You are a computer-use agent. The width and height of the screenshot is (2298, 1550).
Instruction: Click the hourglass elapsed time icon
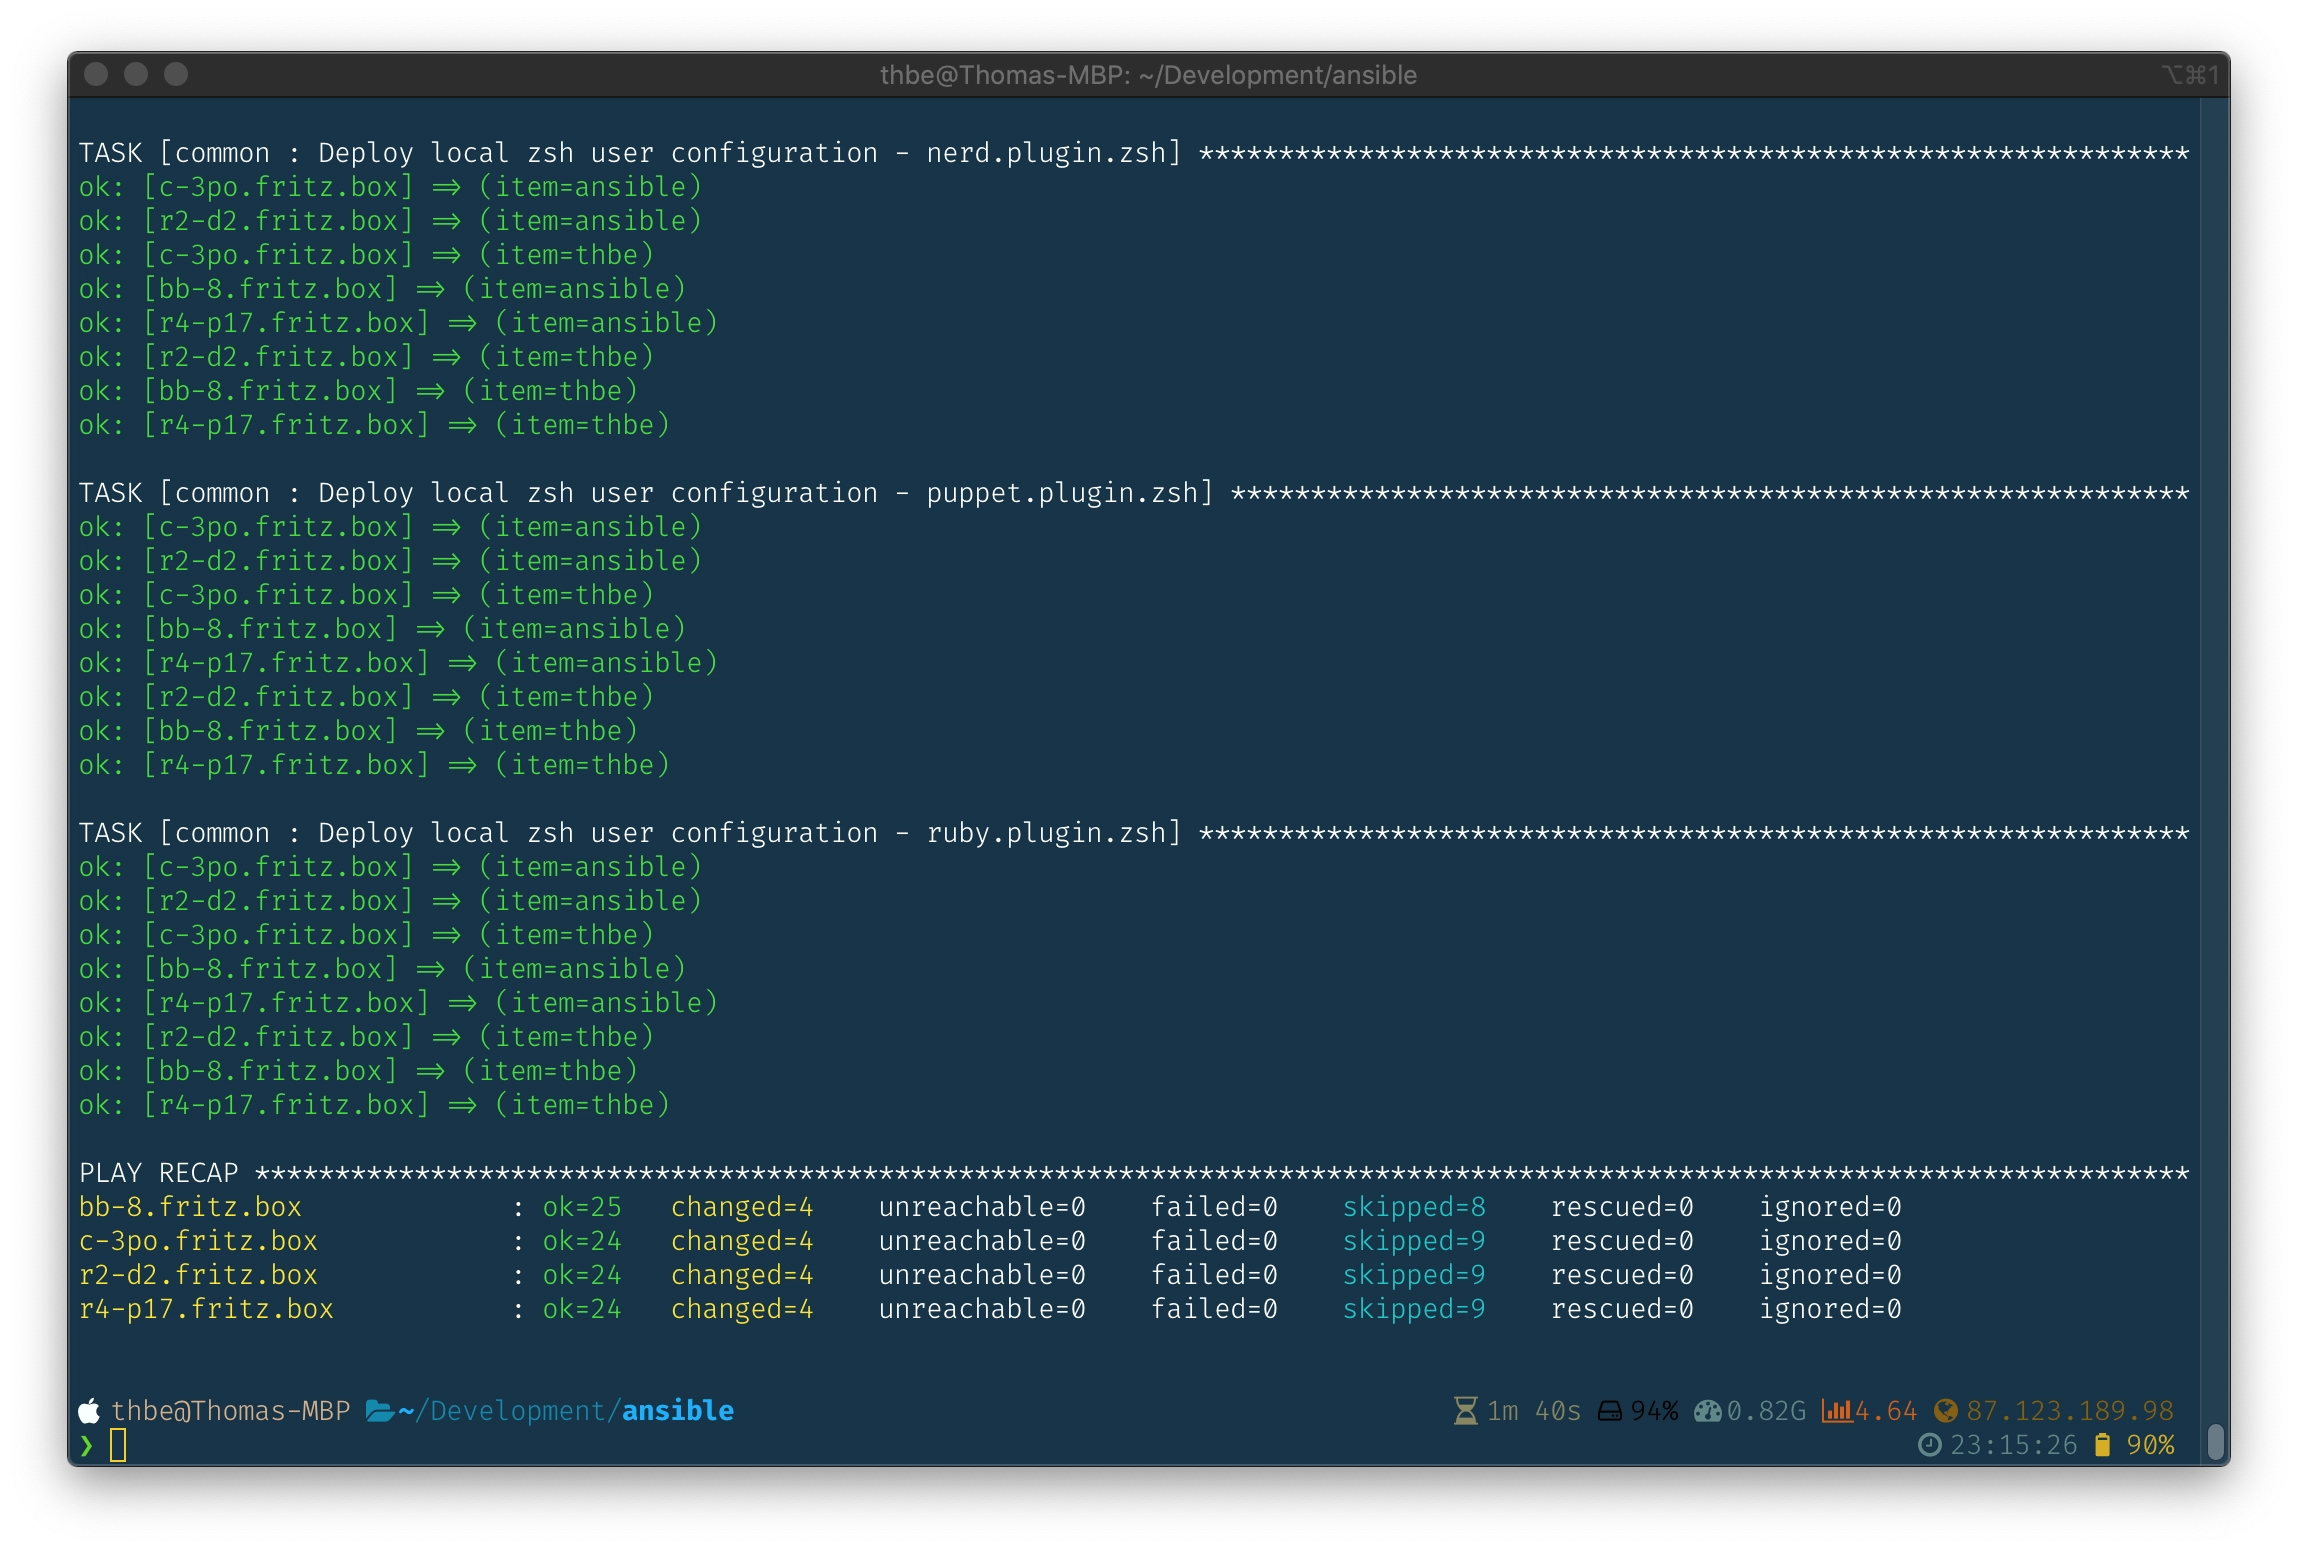click(1466, 1410)
